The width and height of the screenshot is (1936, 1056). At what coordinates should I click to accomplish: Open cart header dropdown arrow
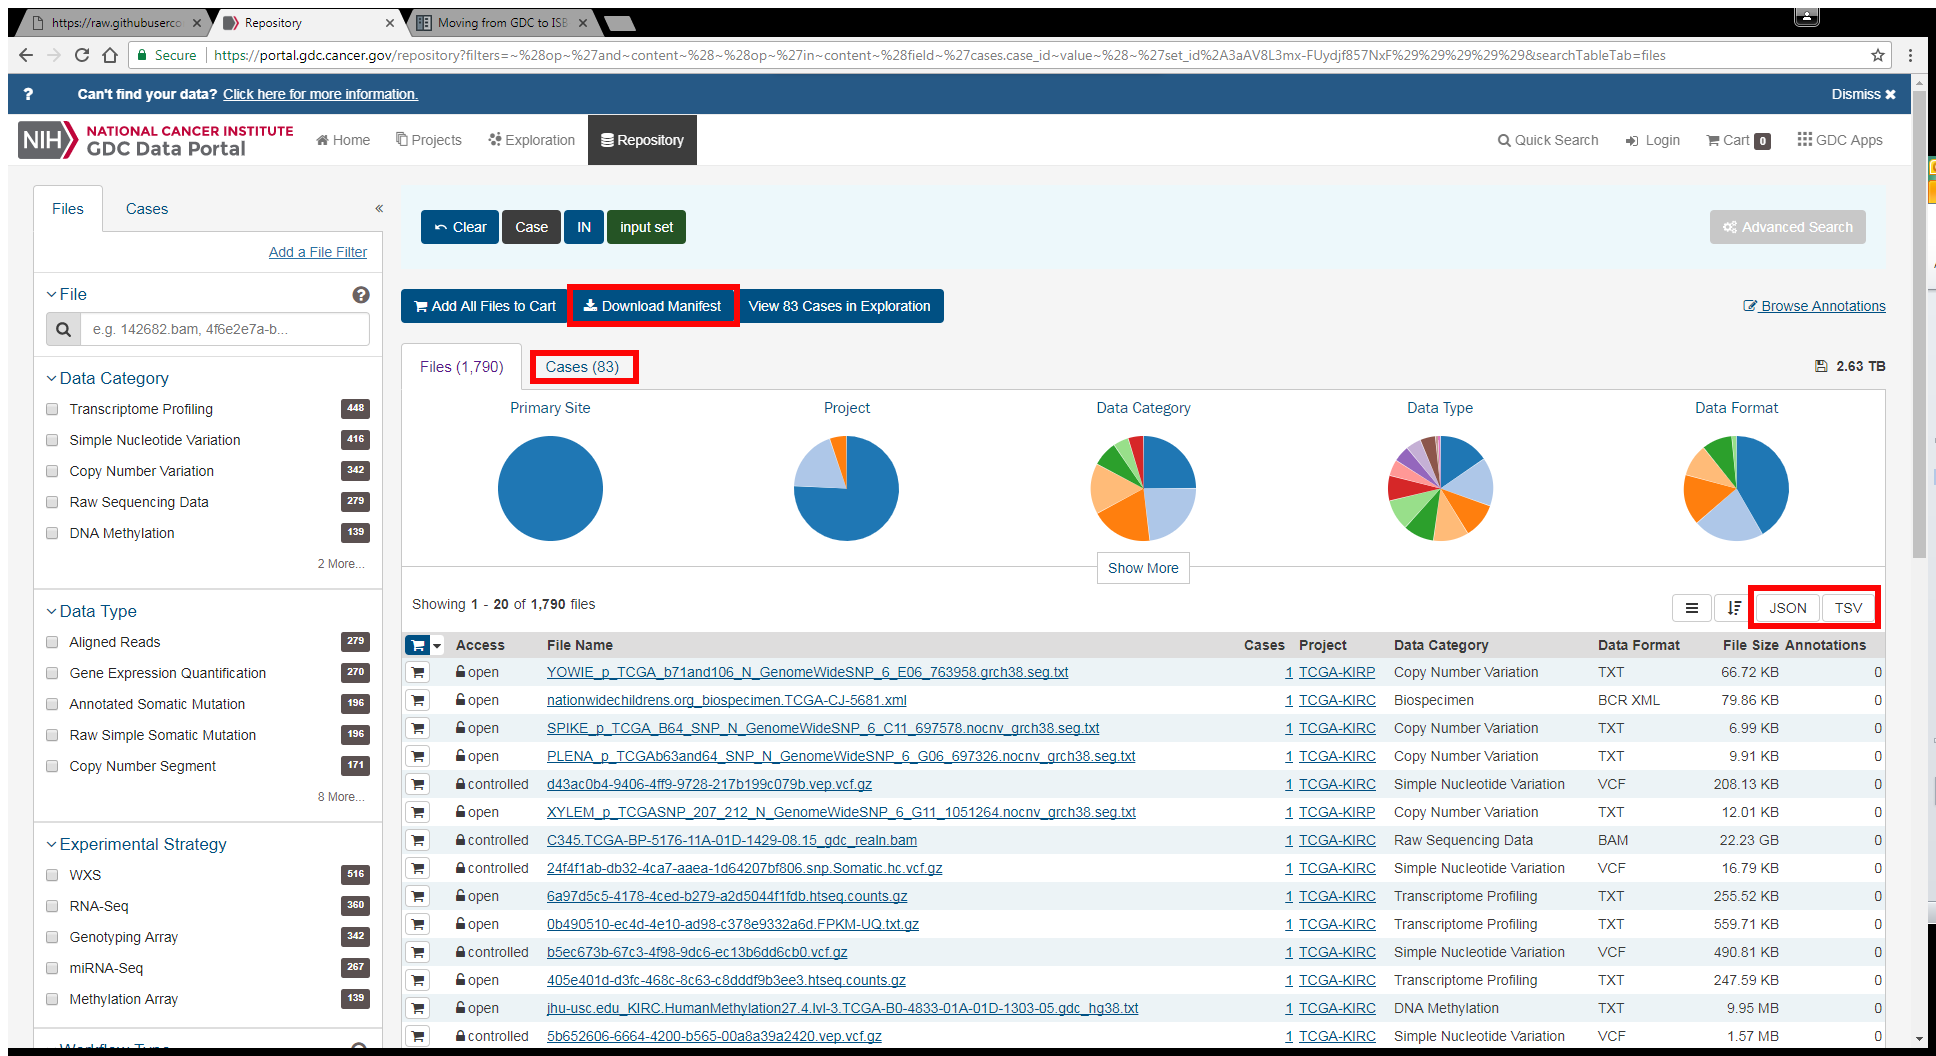click(x=437, y=646)
